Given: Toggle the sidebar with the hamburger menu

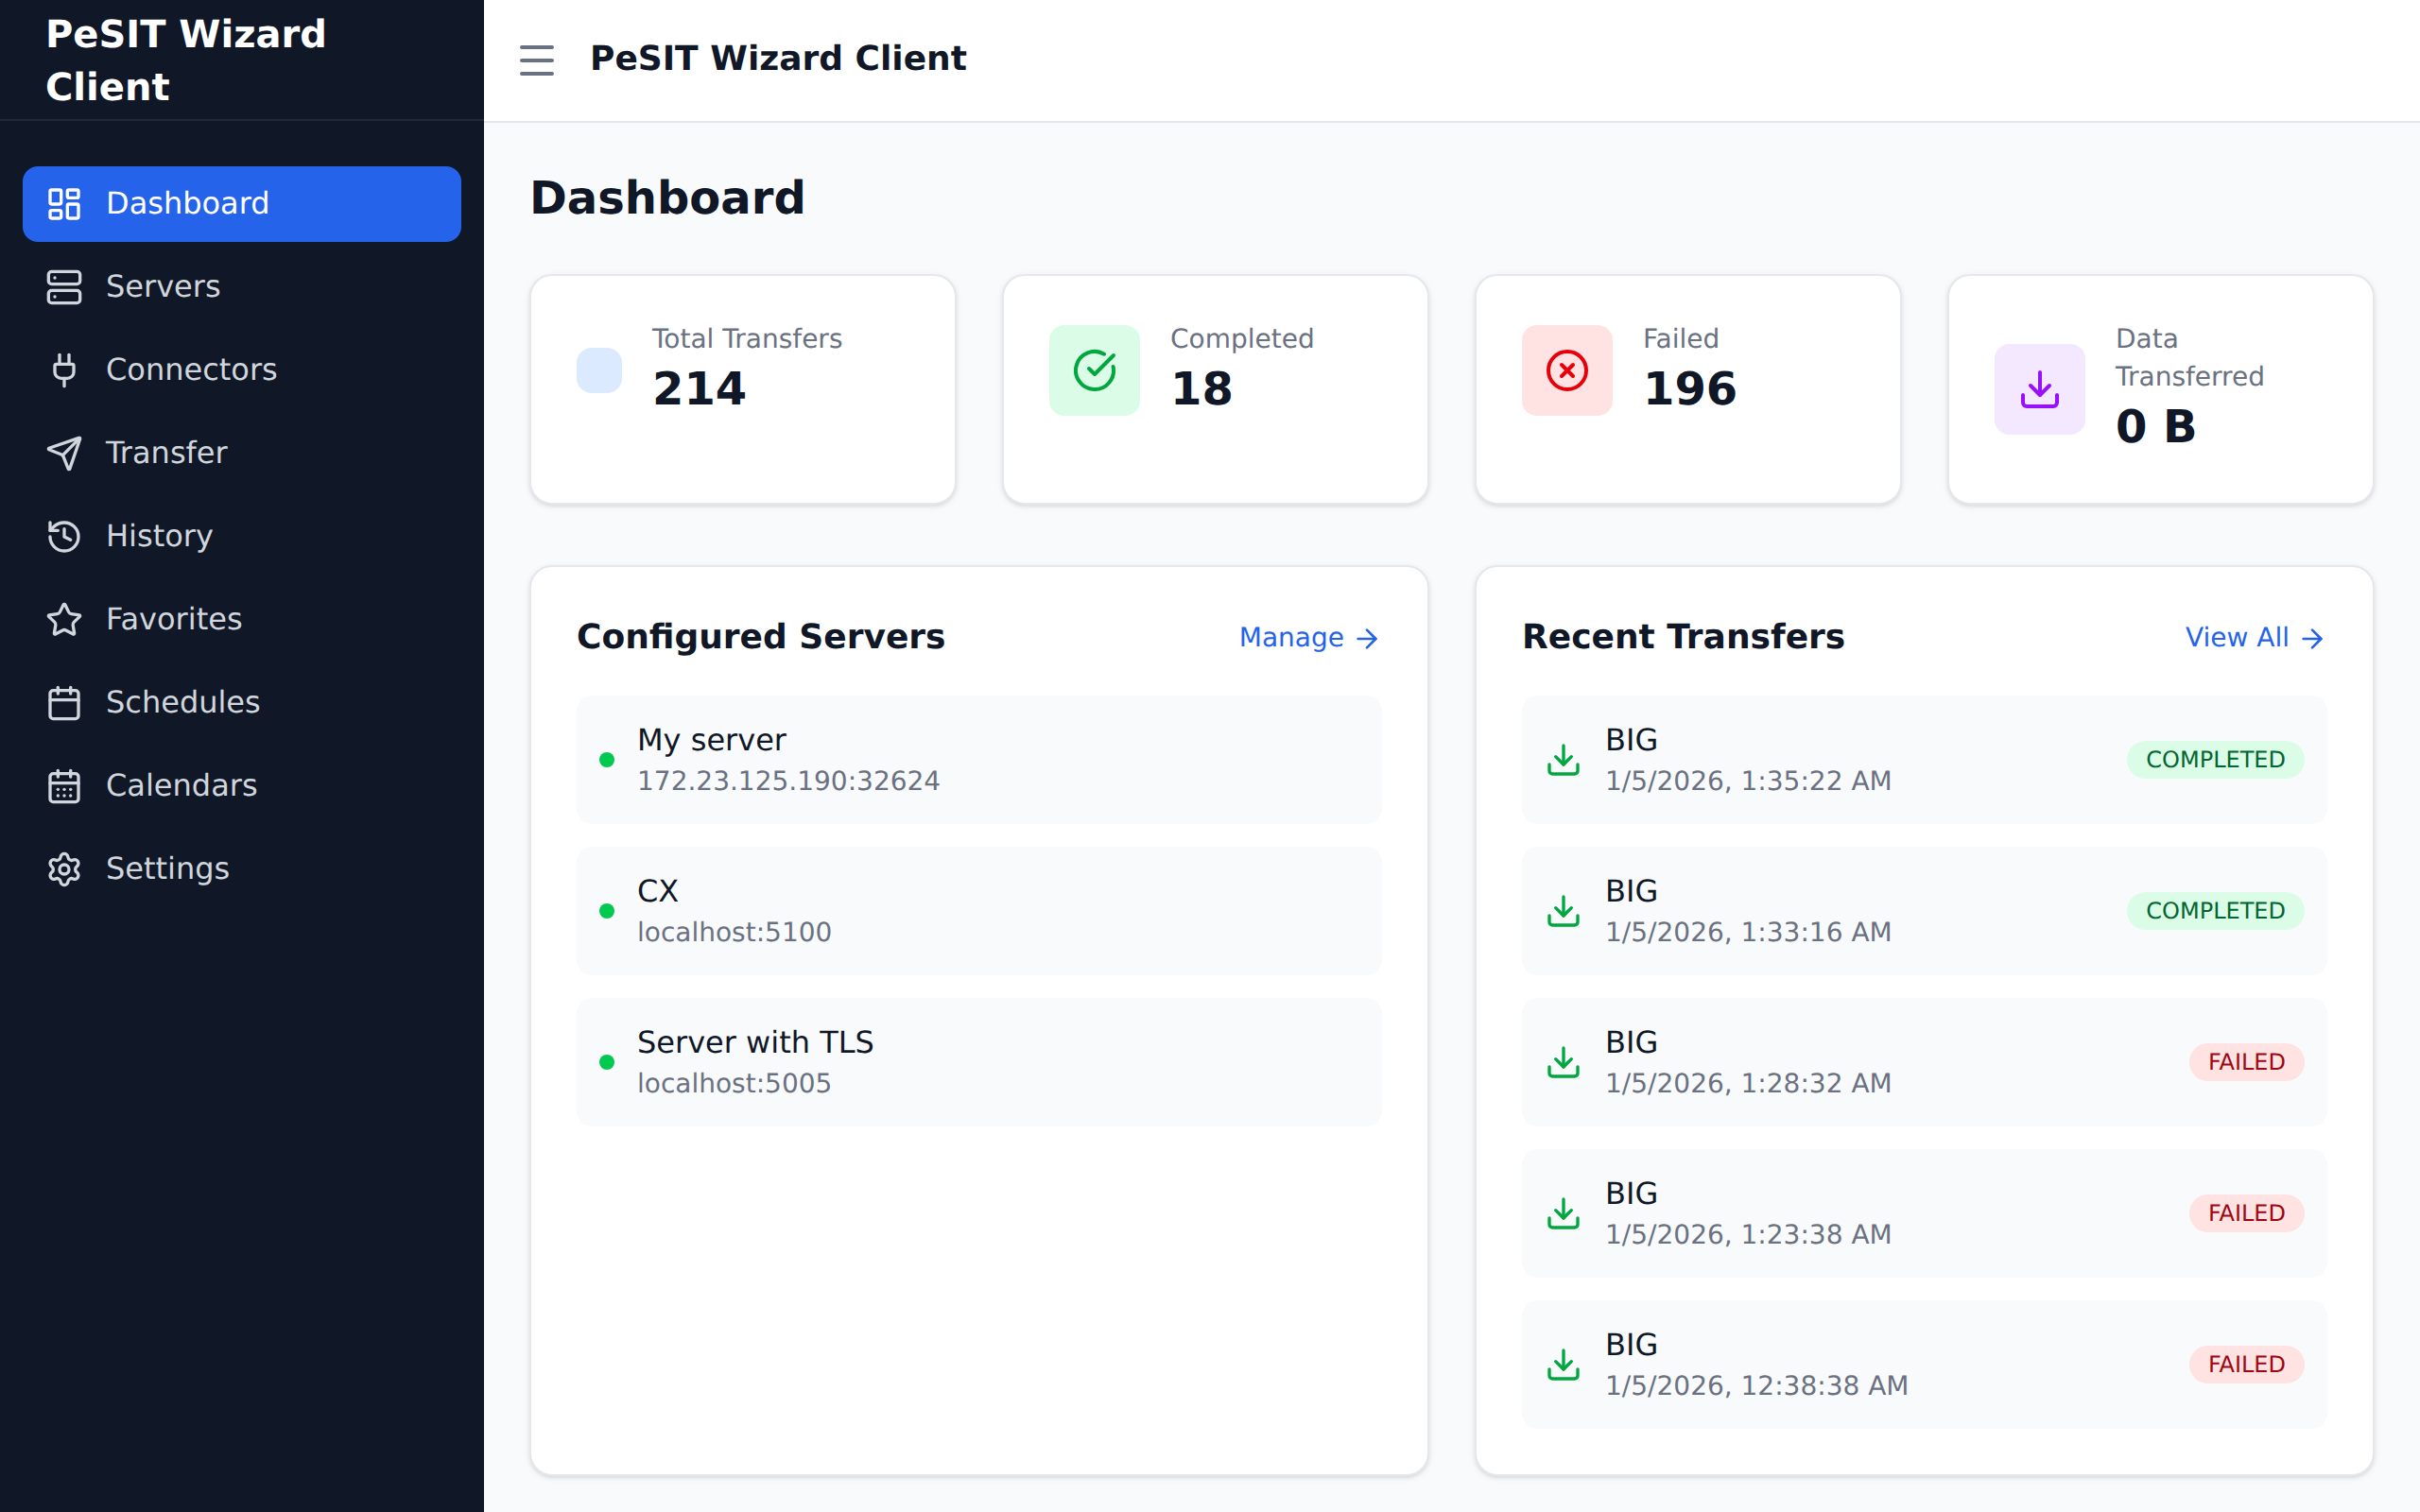Looking at the screenshot, I should pos(537,60).
